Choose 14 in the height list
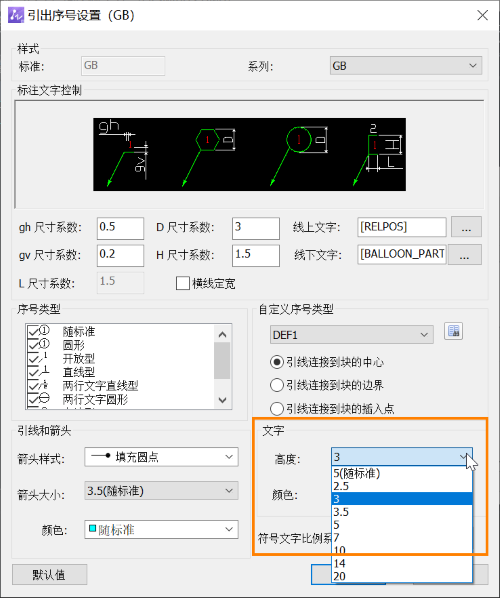Image resolution: width=500 pixels, height=598 pixels. (402, 563)
